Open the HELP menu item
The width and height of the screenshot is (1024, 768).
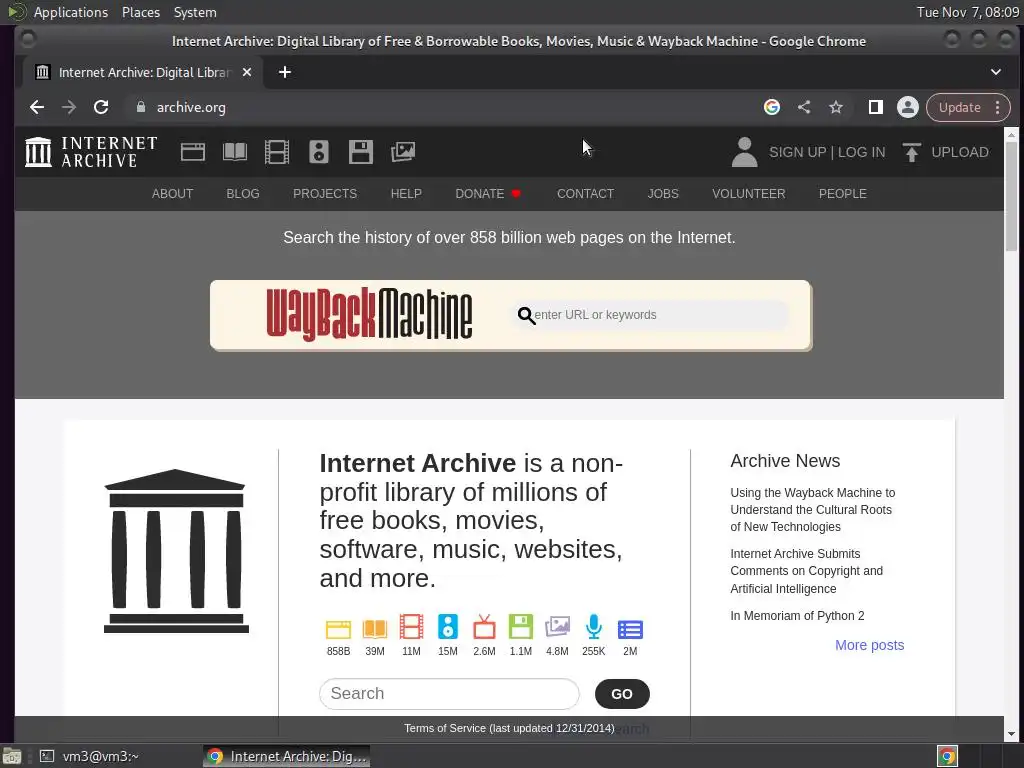coord(406,194)
